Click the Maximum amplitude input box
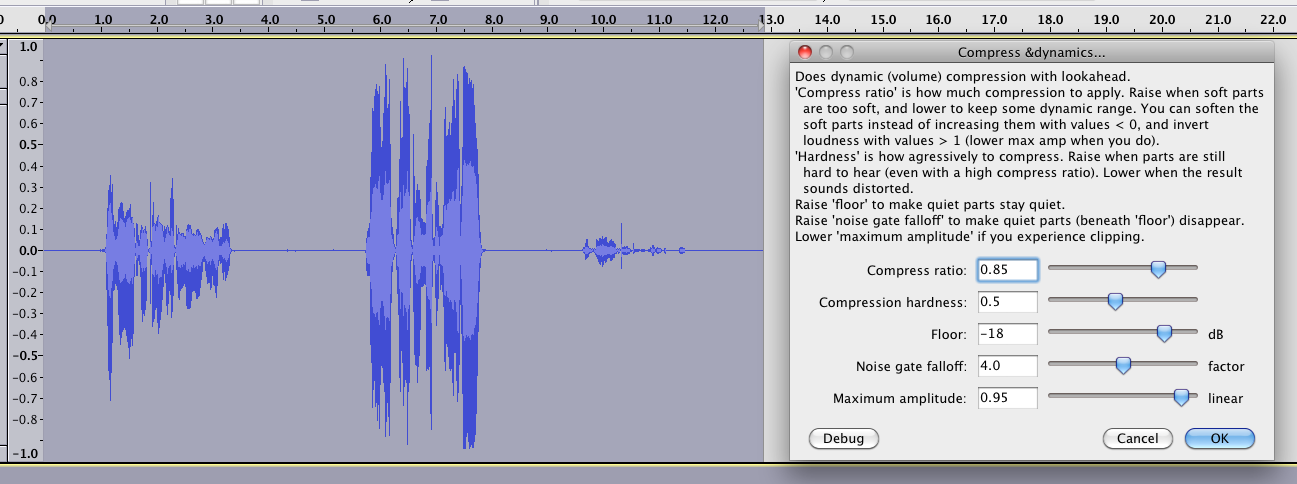This screenshot has height=484, width=1297. coord(1007,398)
